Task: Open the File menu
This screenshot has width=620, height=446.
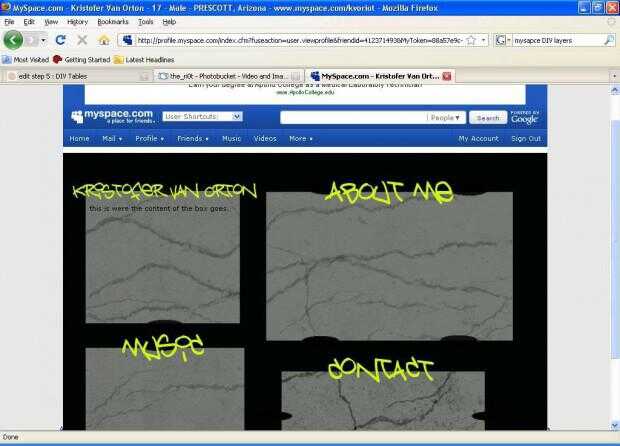Action: click(9, 22)
